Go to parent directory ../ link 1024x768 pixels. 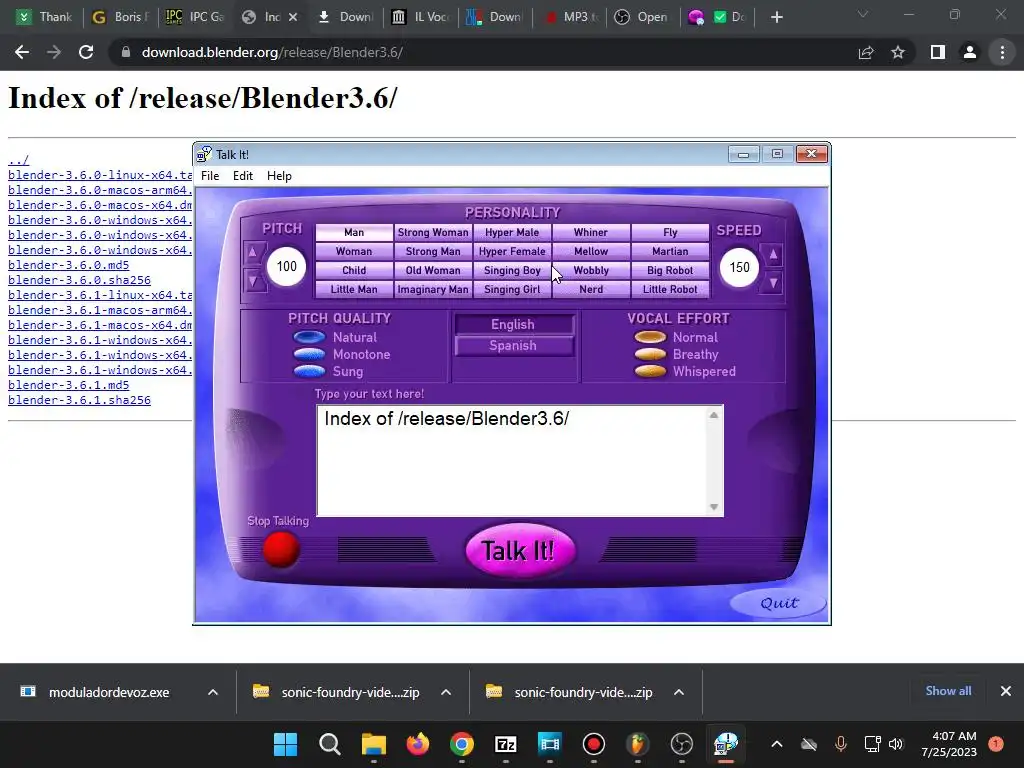18,160
